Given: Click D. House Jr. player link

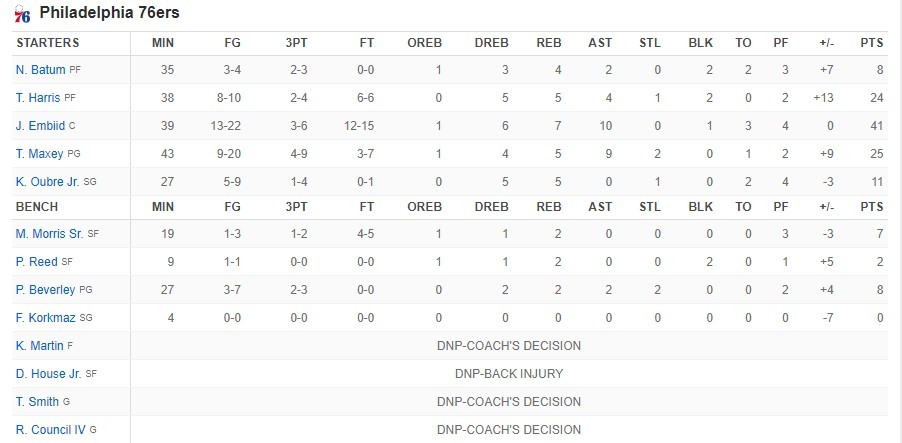Looking at the screenshot, I should [x=48, y=374].
